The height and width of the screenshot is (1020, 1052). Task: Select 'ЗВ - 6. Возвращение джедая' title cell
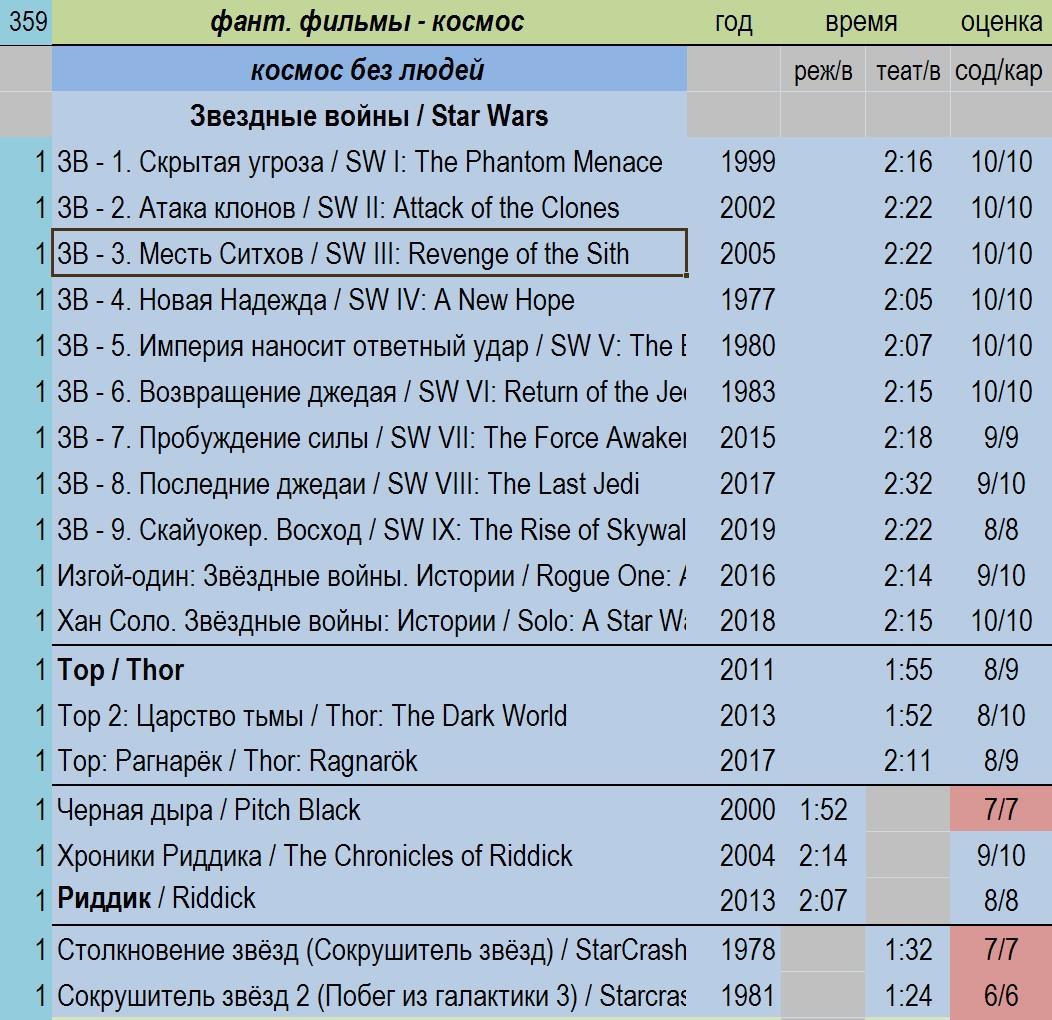369,392
